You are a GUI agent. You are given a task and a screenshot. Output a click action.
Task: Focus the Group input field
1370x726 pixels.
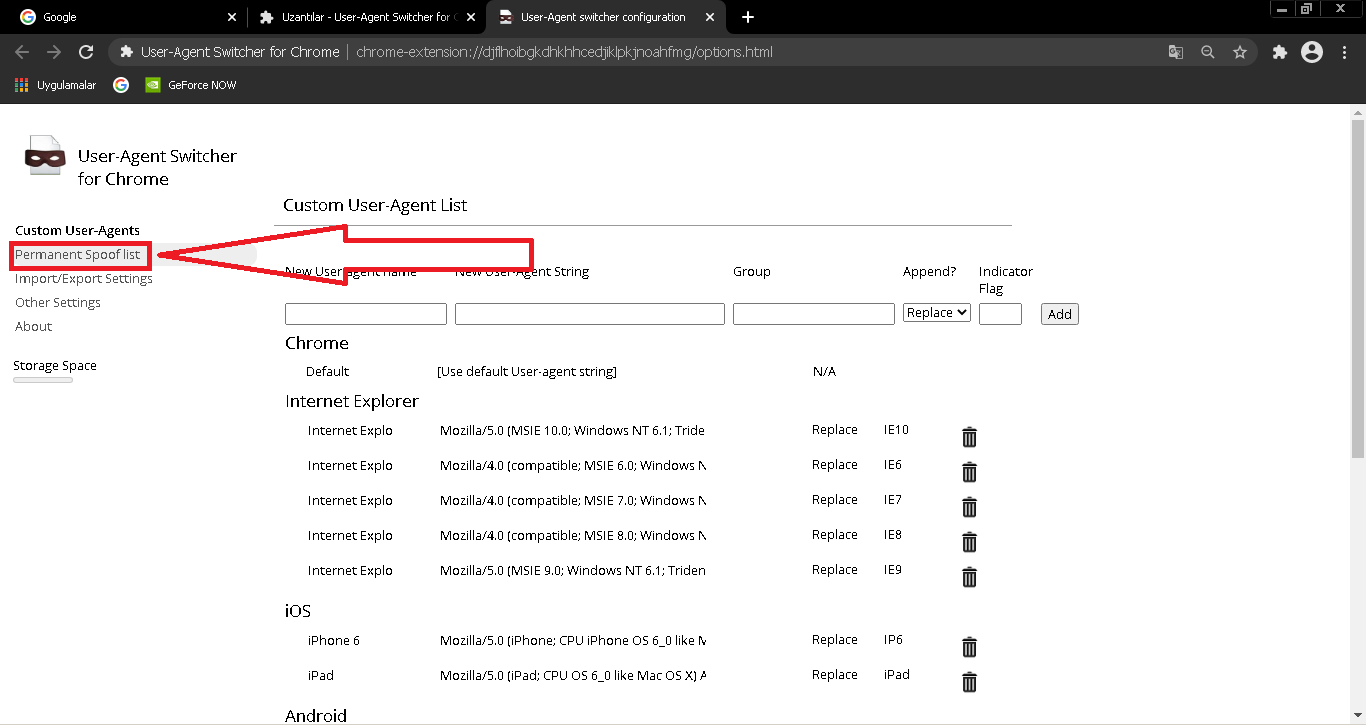814,314
